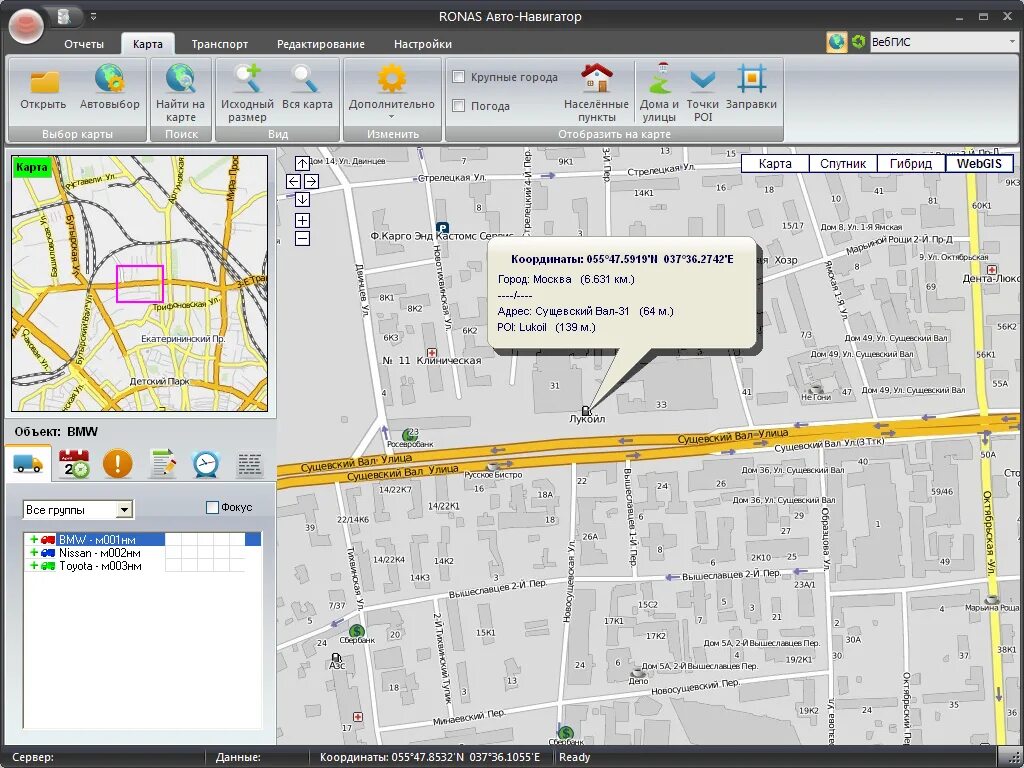Click Адрес: Сущевский Вал-31 tooltip line
1024x768 pixels.
point(585,311)
